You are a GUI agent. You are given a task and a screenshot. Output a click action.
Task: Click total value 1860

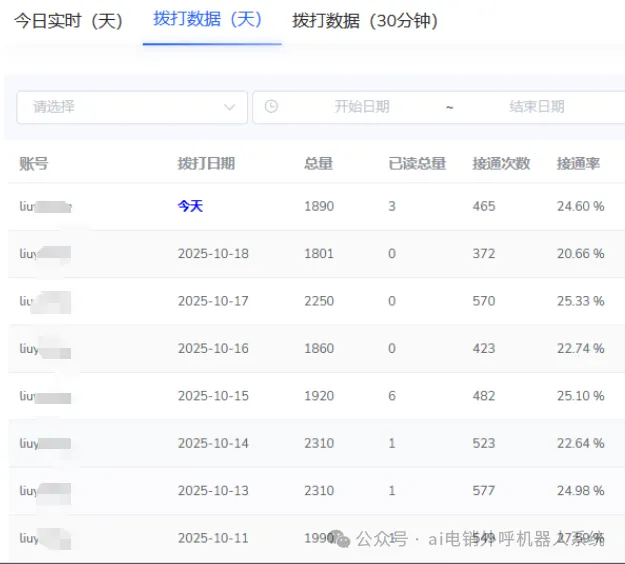pos(319,348)
